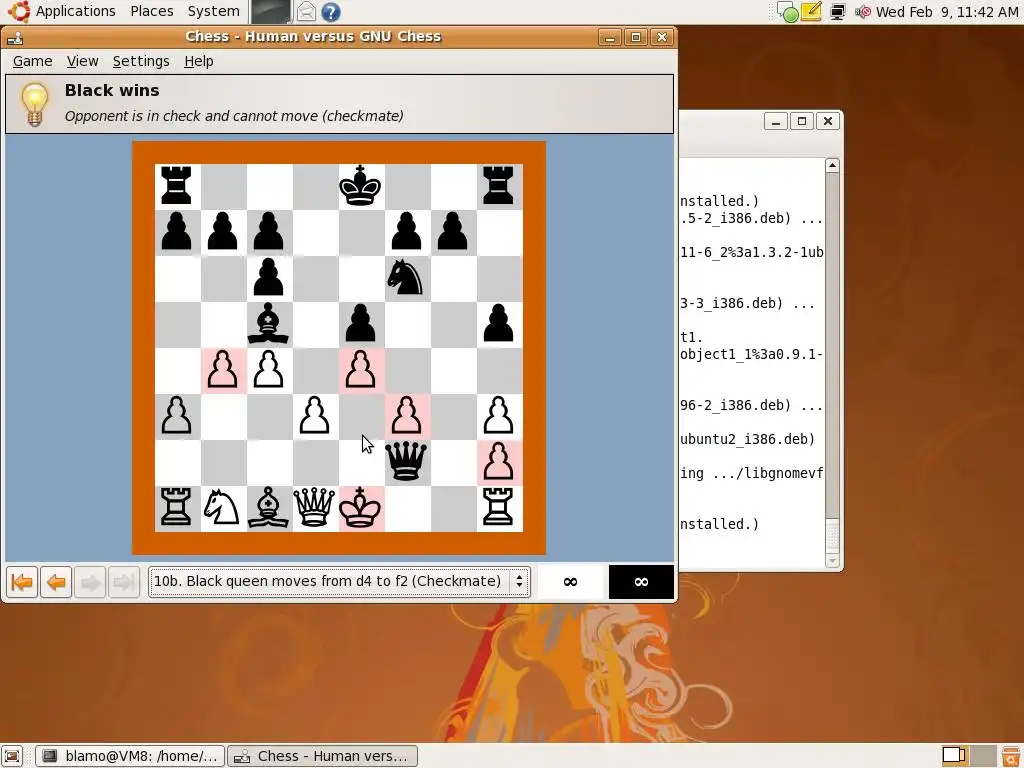Click the chess window title bar icon
Viewport: 1024px width, 768px height.
click(x=15, y=37)
